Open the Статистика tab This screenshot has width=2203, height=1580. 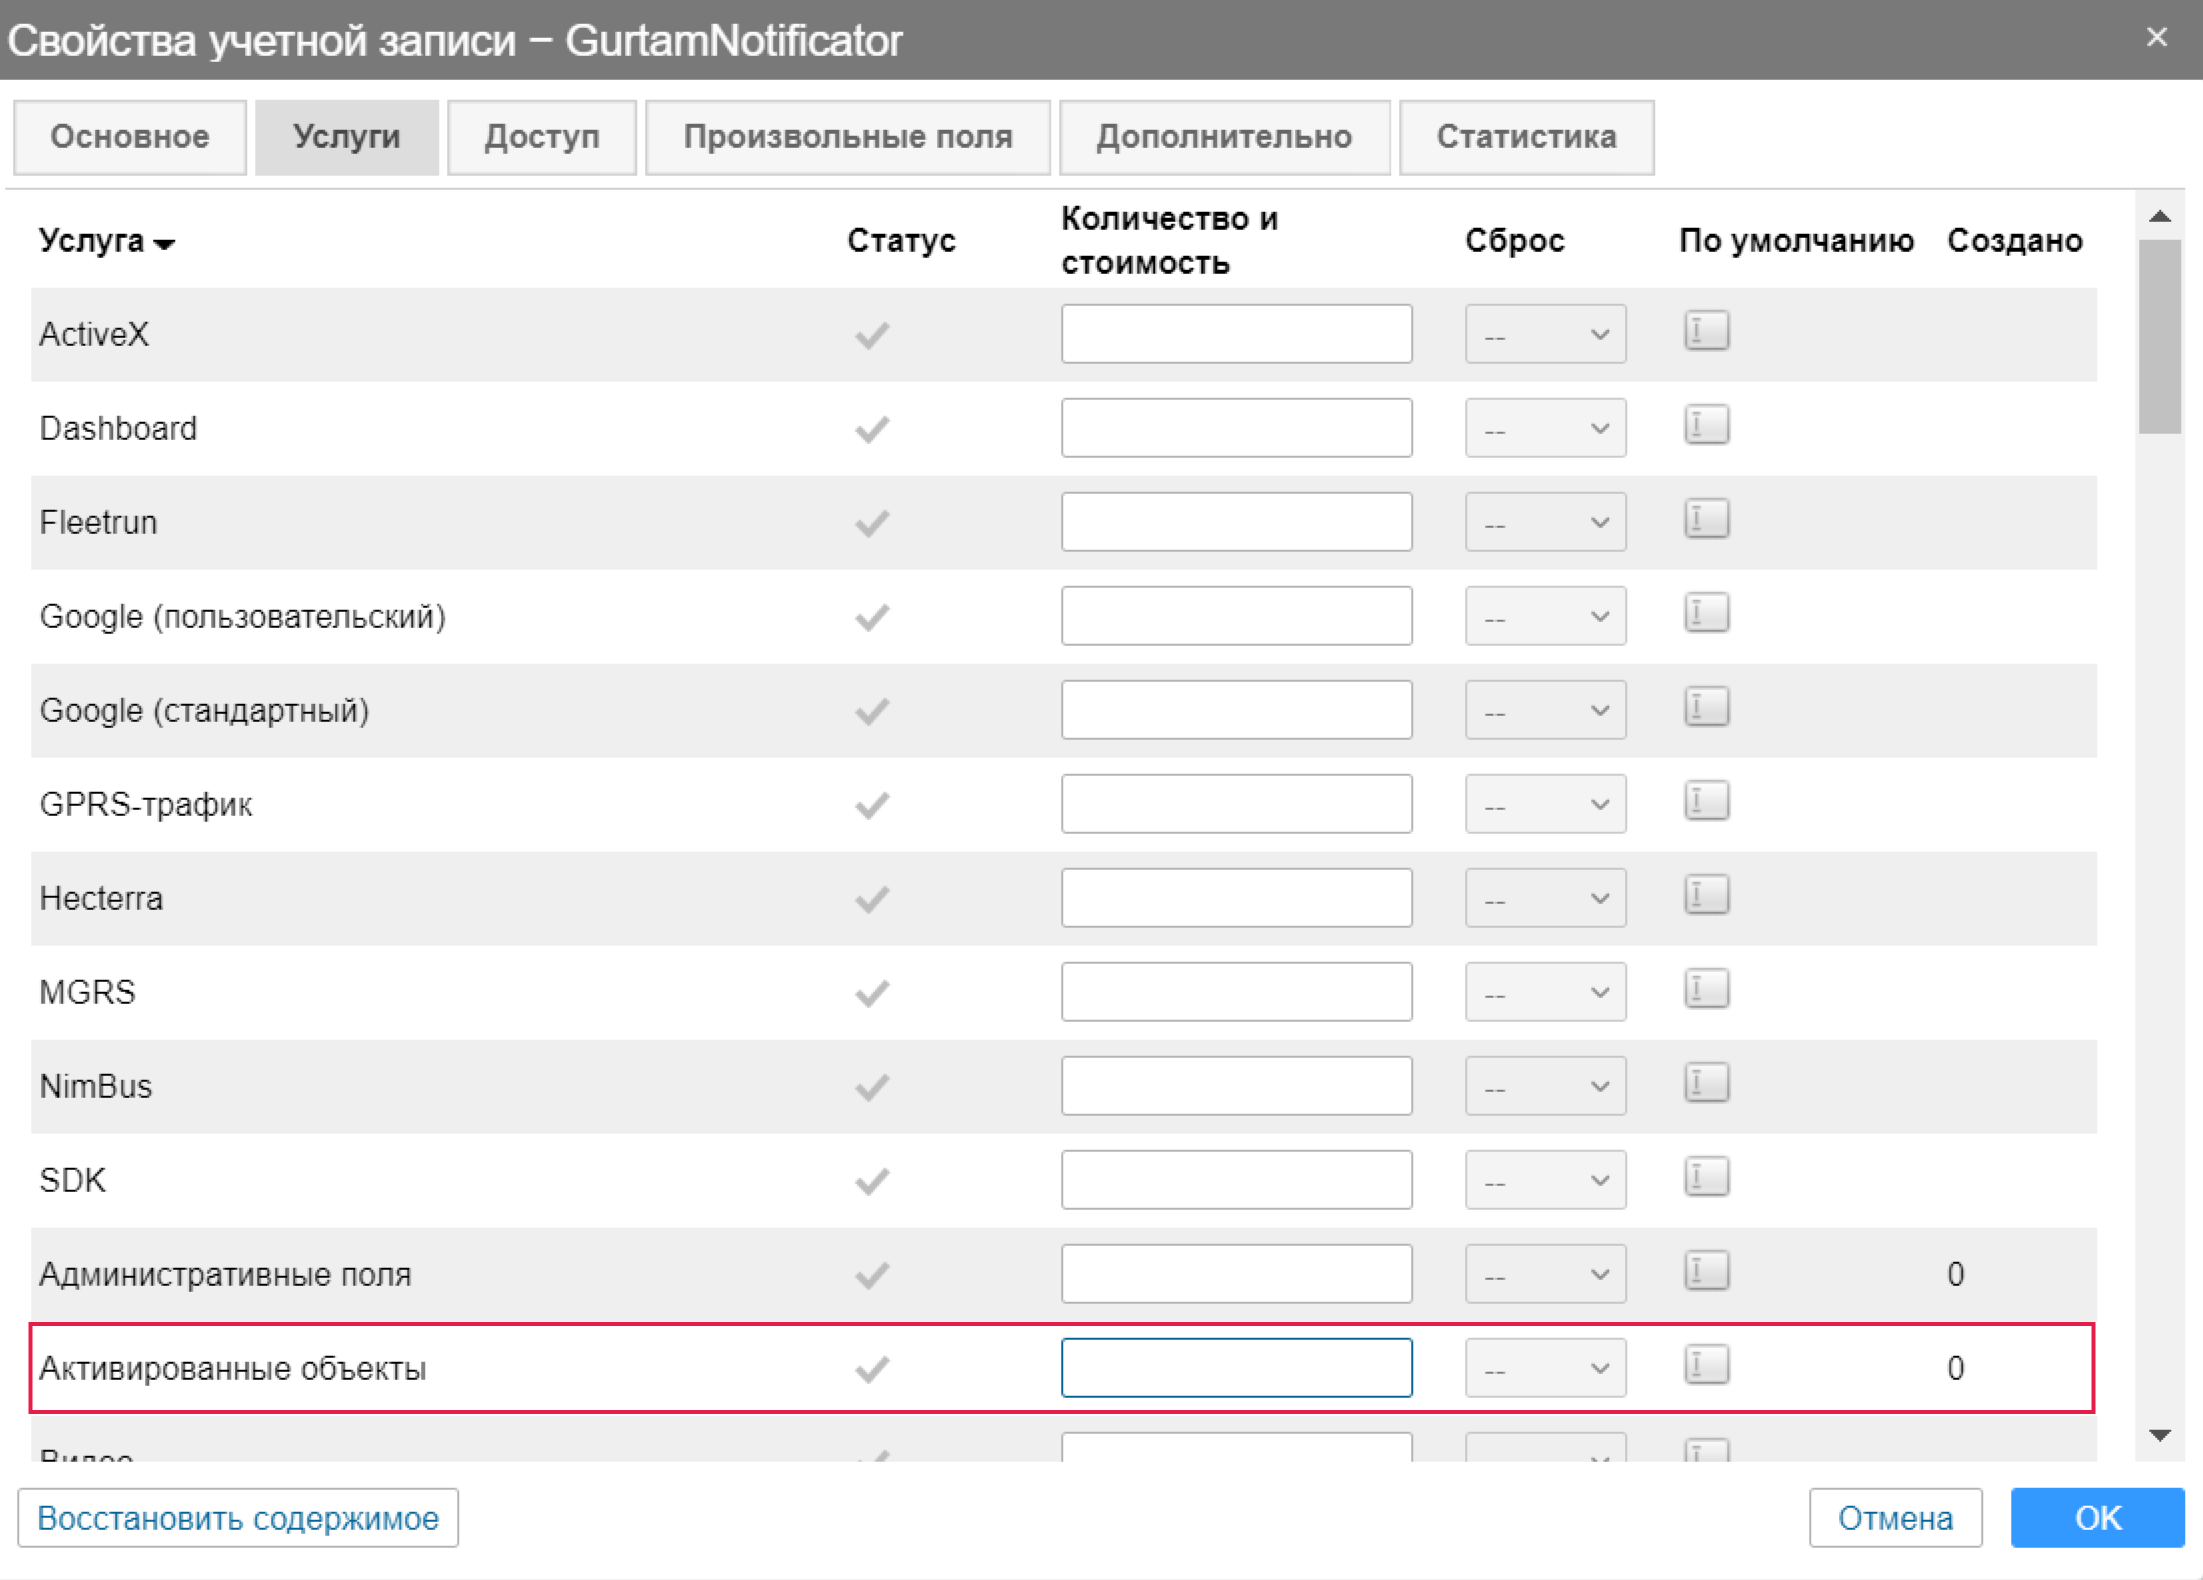[1525, 137]
